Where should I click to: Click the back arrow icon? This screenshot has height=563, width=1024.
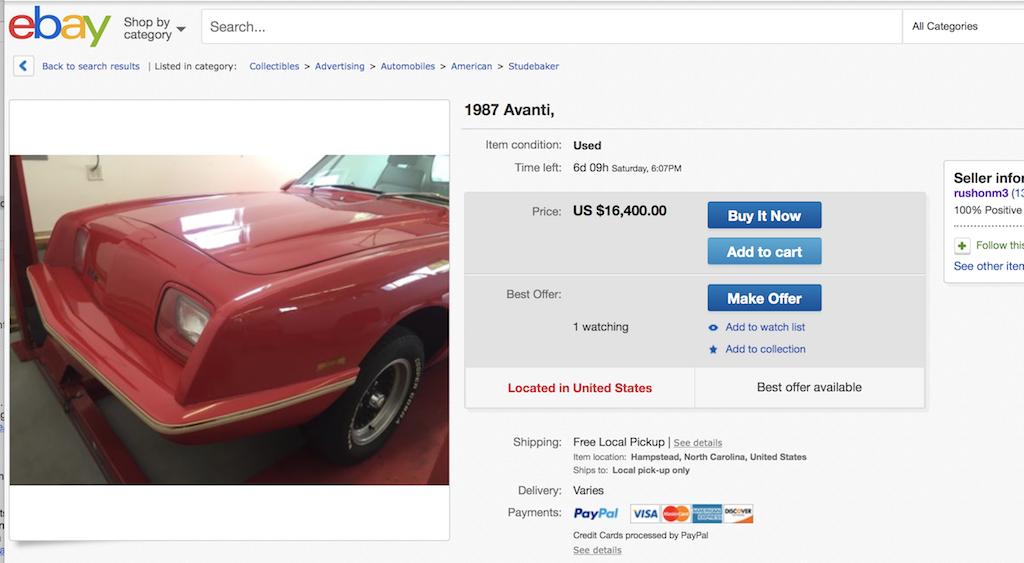pyautogui.click(x=24, y=66)
